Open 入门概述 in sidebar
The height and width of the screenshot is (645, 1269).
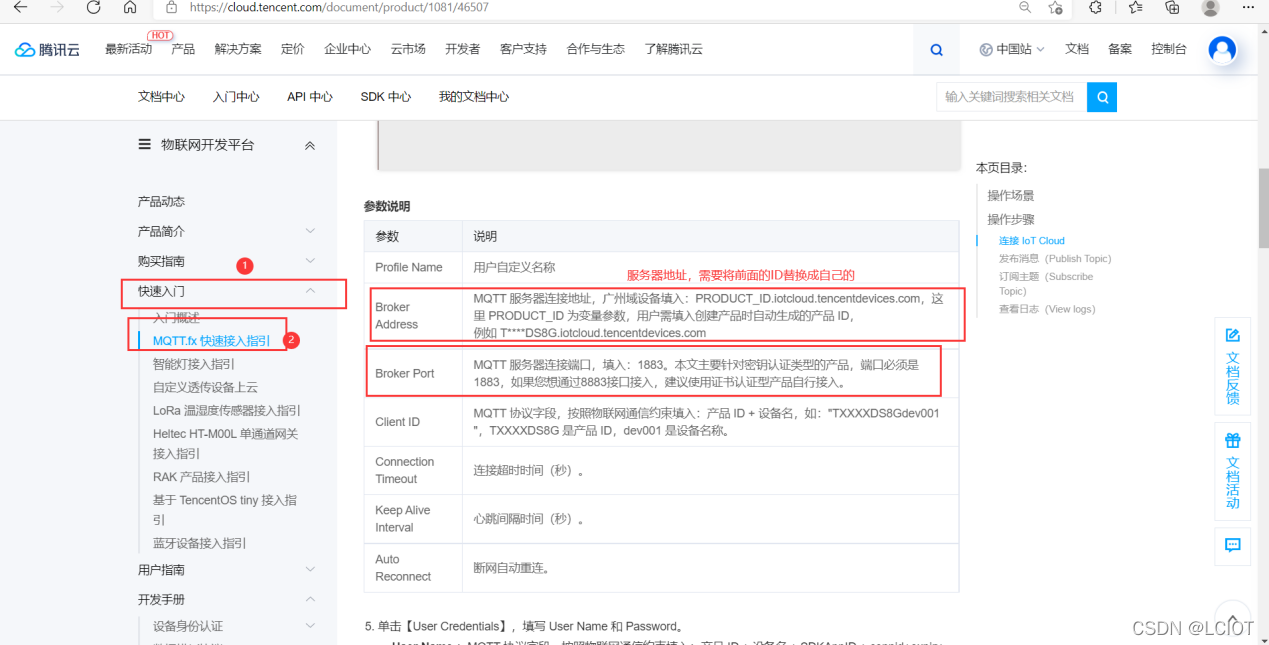(x=176, y=318)
